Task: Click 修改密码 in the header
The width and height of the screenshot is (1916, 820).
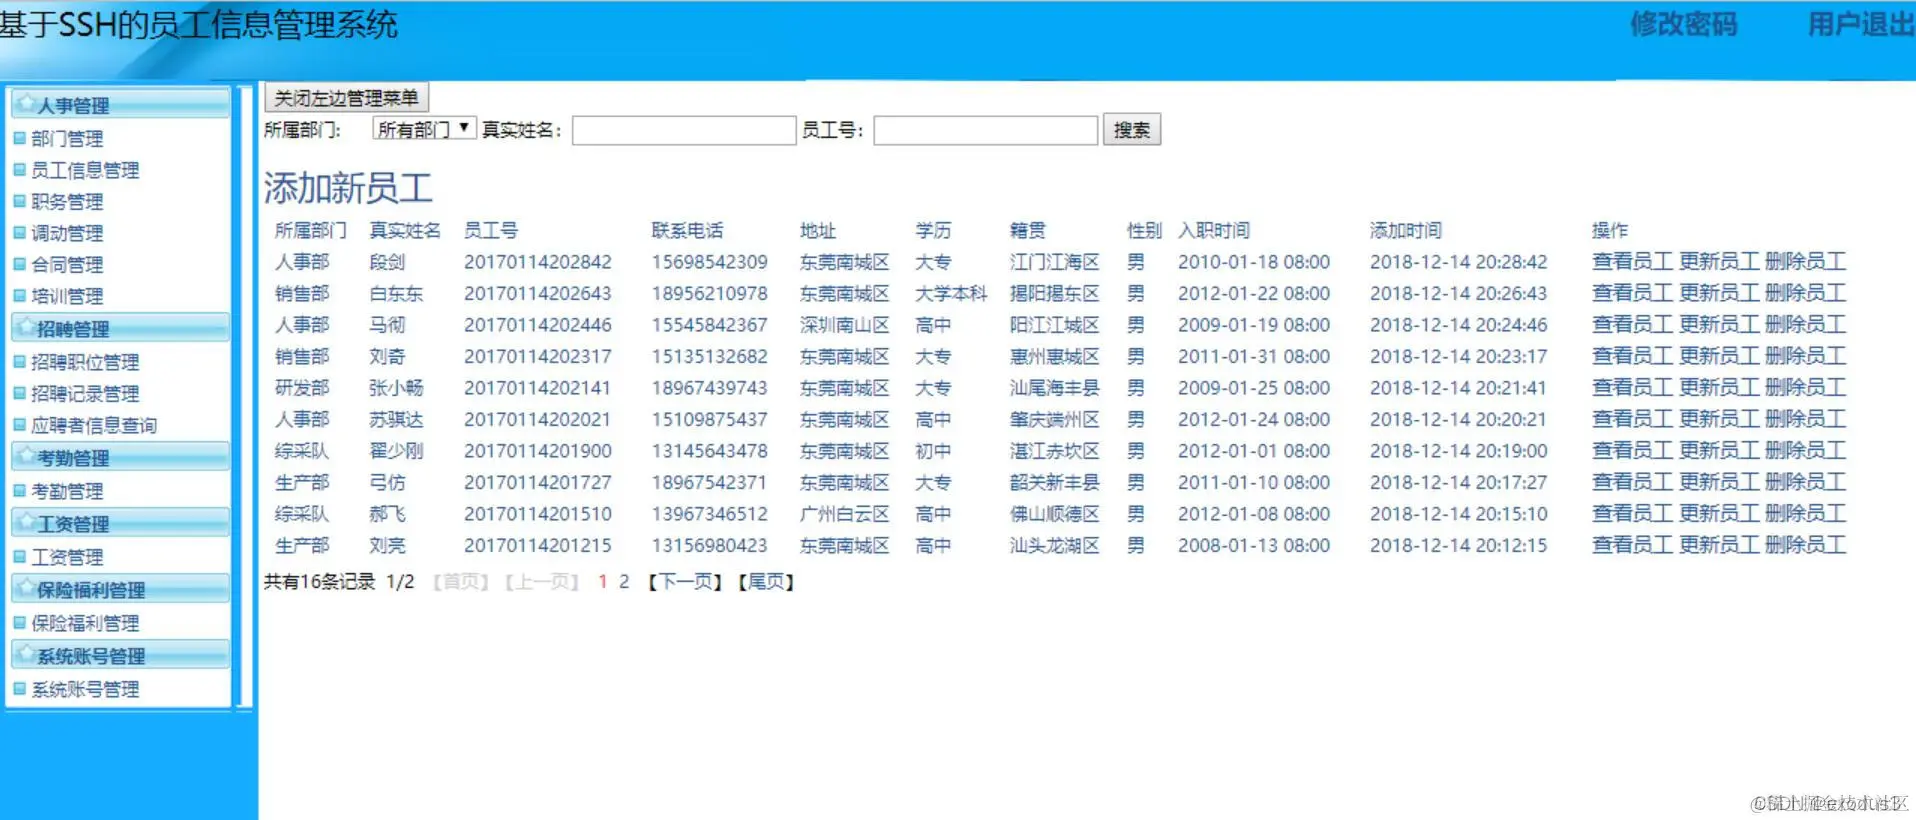Action: pyautogui.click(x=1684, y=24)
